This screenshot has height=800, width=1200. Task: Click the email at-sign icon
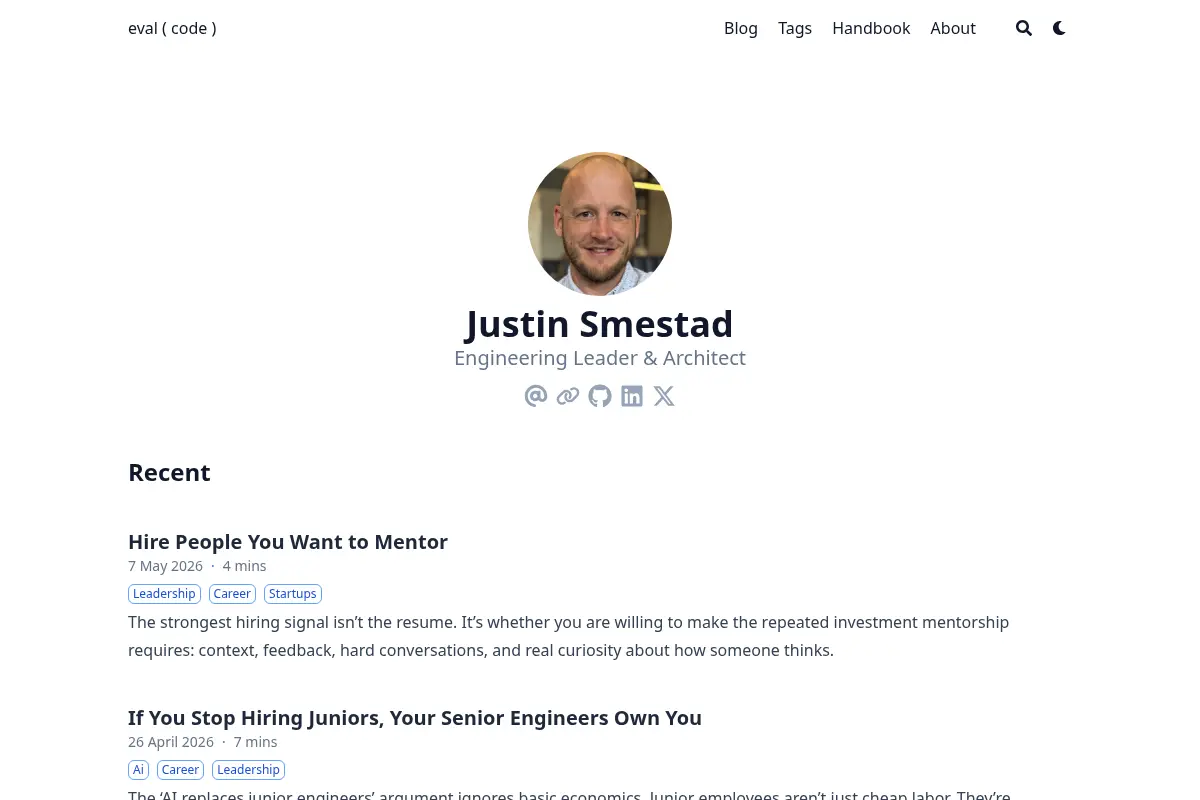point(536,396)
